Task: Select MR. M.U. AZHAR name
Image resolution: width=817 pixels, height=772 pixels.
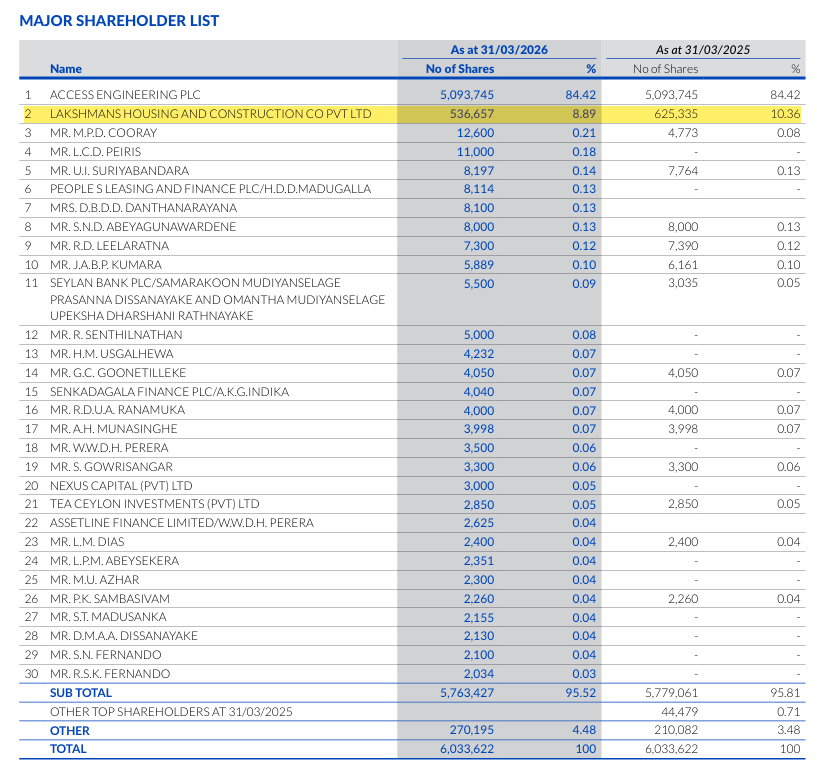Action: click(x=94, y=580)
